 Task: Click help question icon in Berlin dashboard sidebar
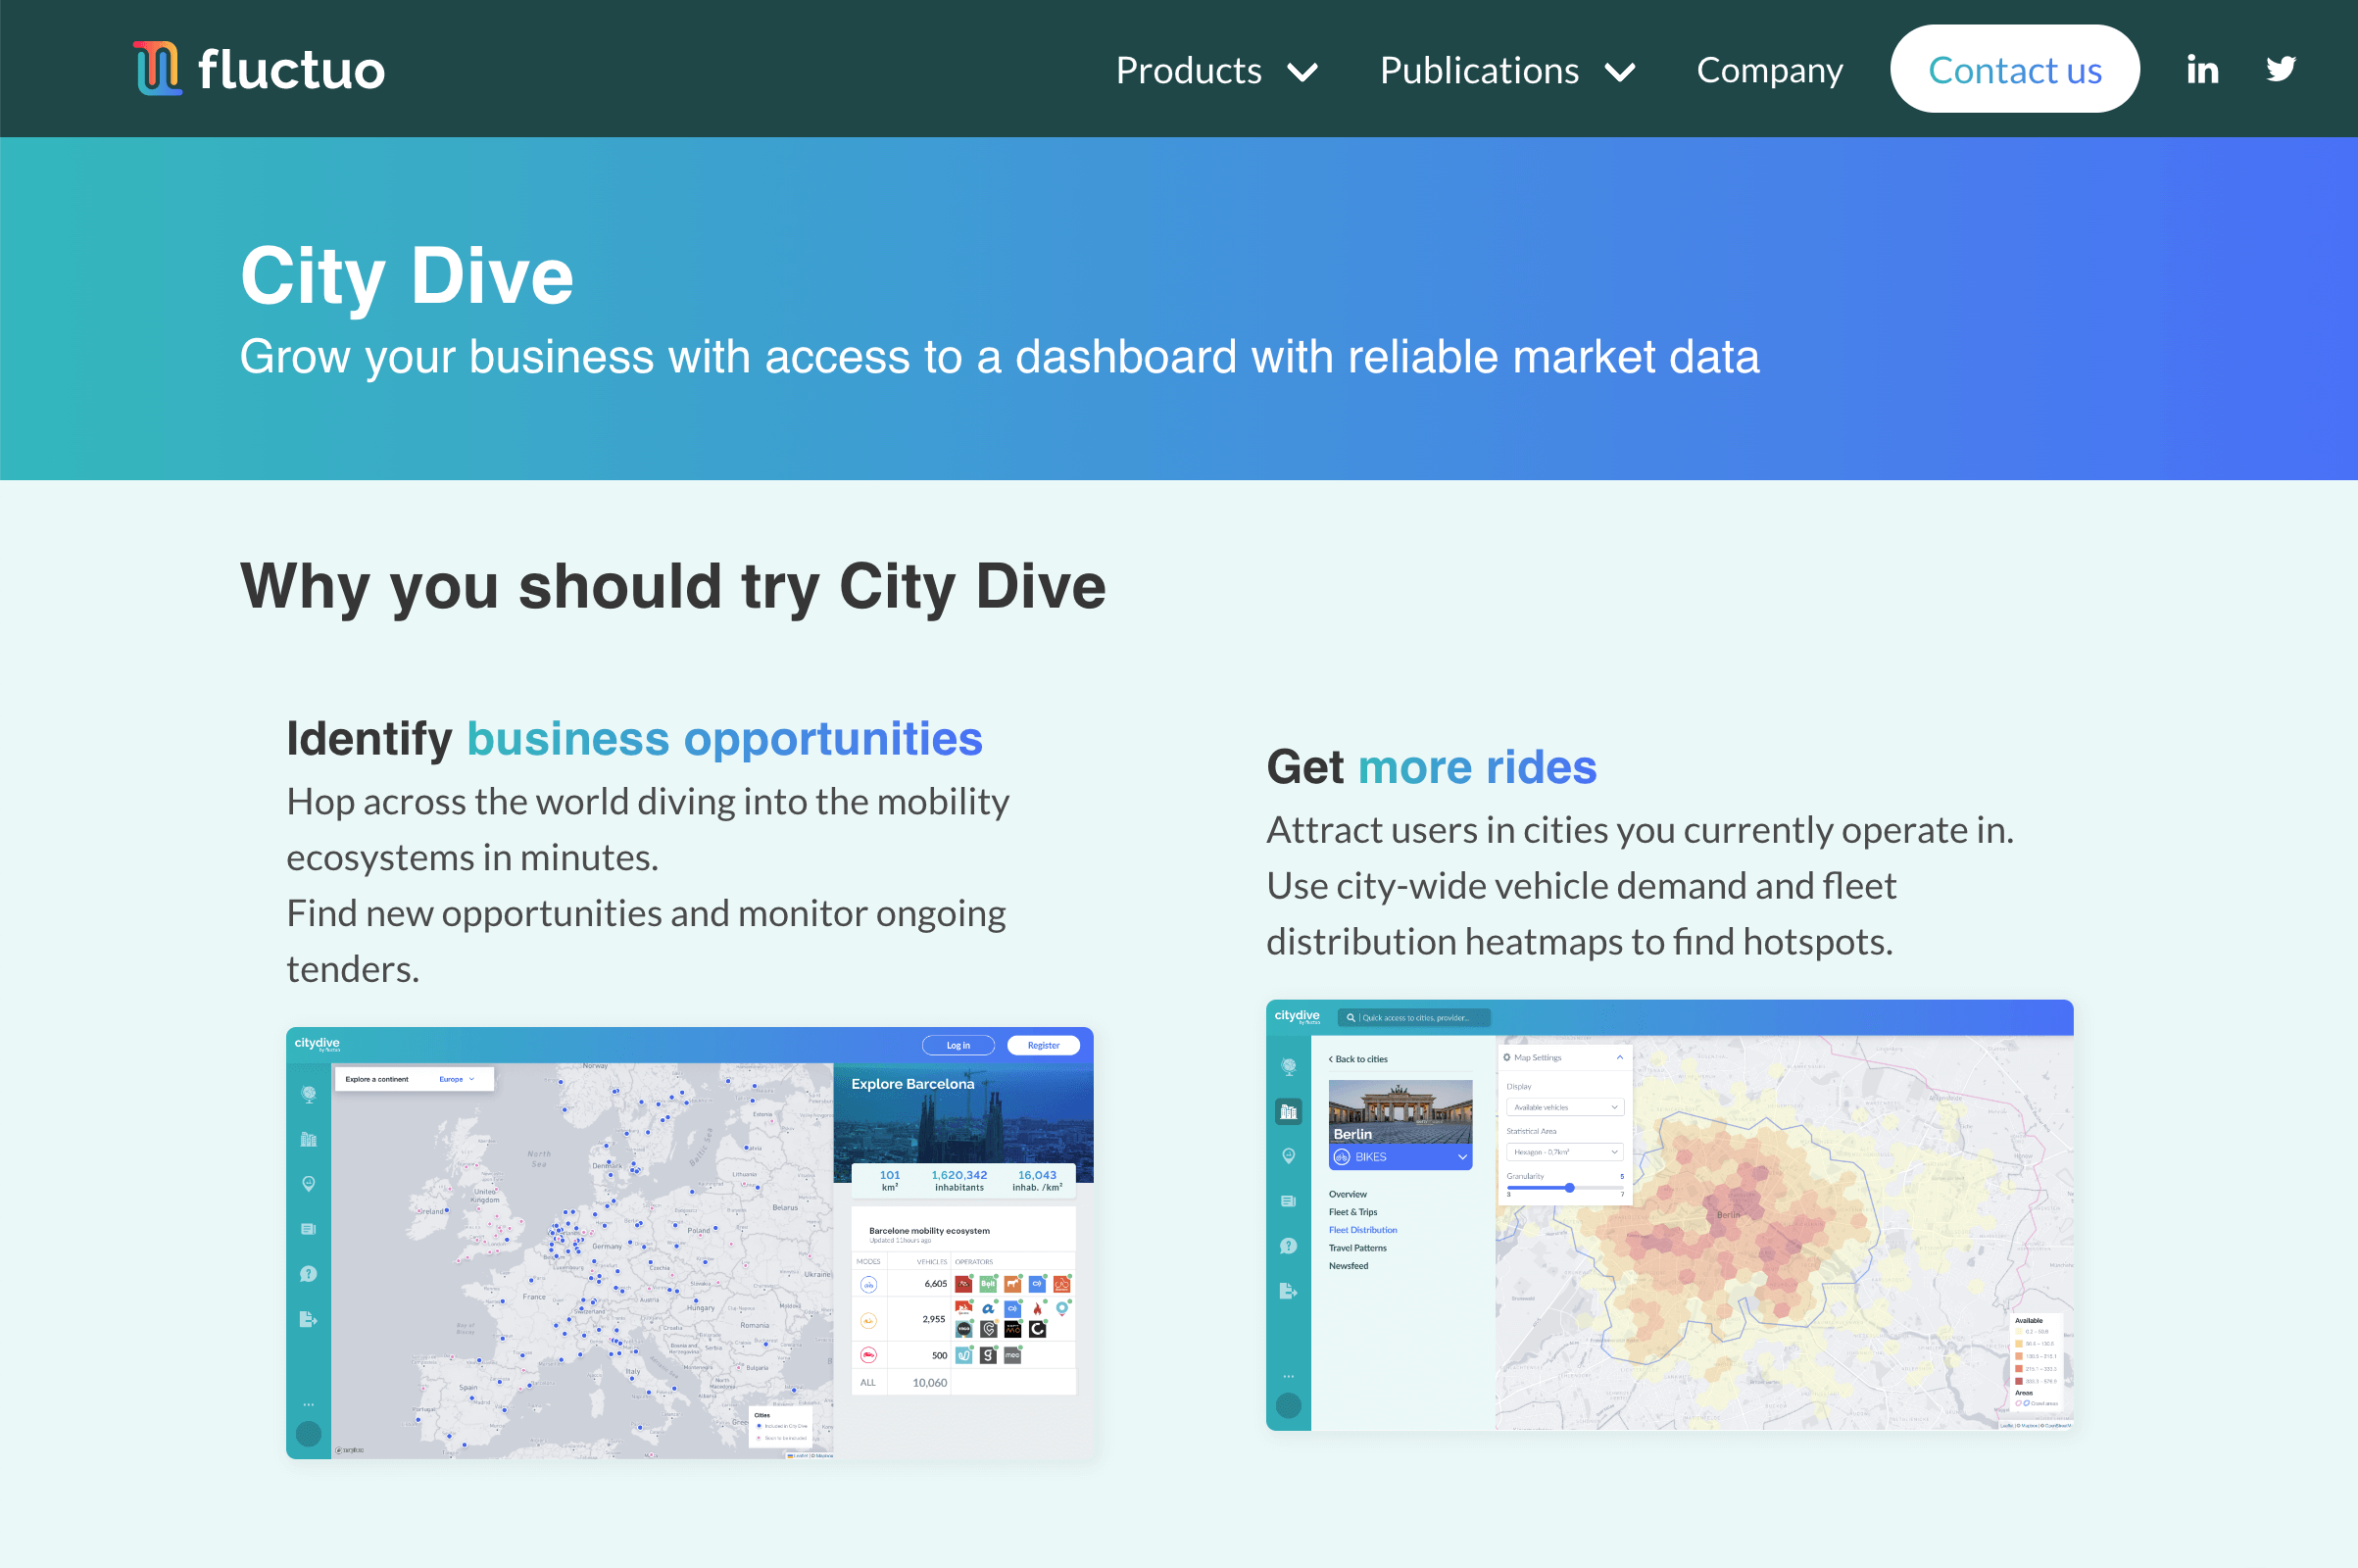point(1288,1246)
